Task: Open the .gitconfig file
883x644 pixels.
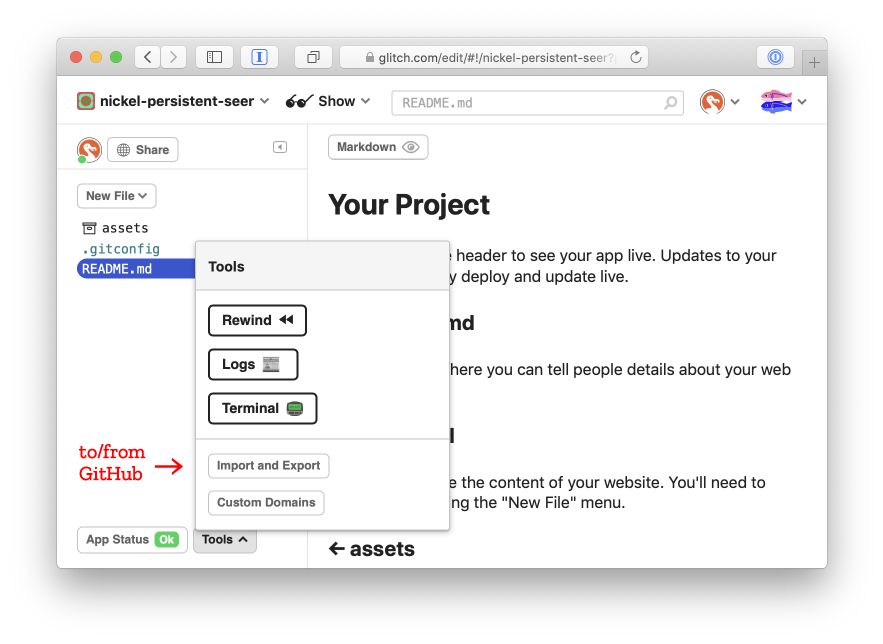Action: click(x=121, y=249)
